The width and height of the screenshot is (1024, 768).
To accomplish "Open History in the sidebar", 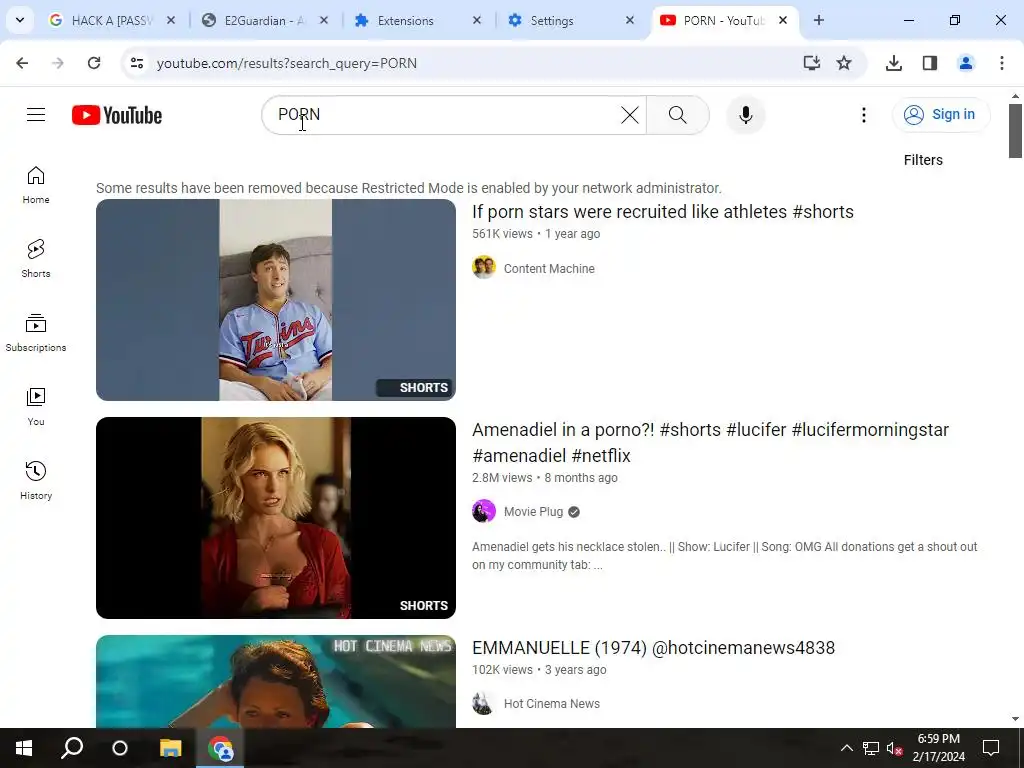I will coord(36,481).
